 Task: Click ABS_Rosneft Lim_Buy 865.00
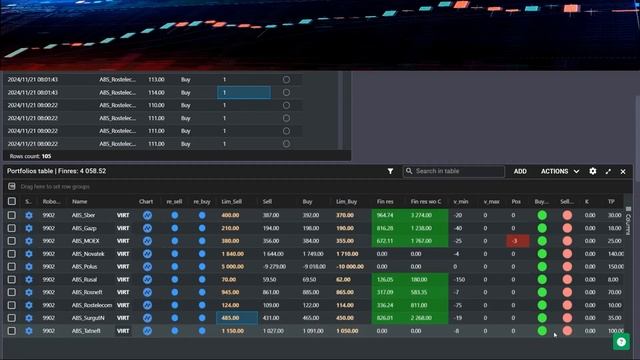[345, 292]
